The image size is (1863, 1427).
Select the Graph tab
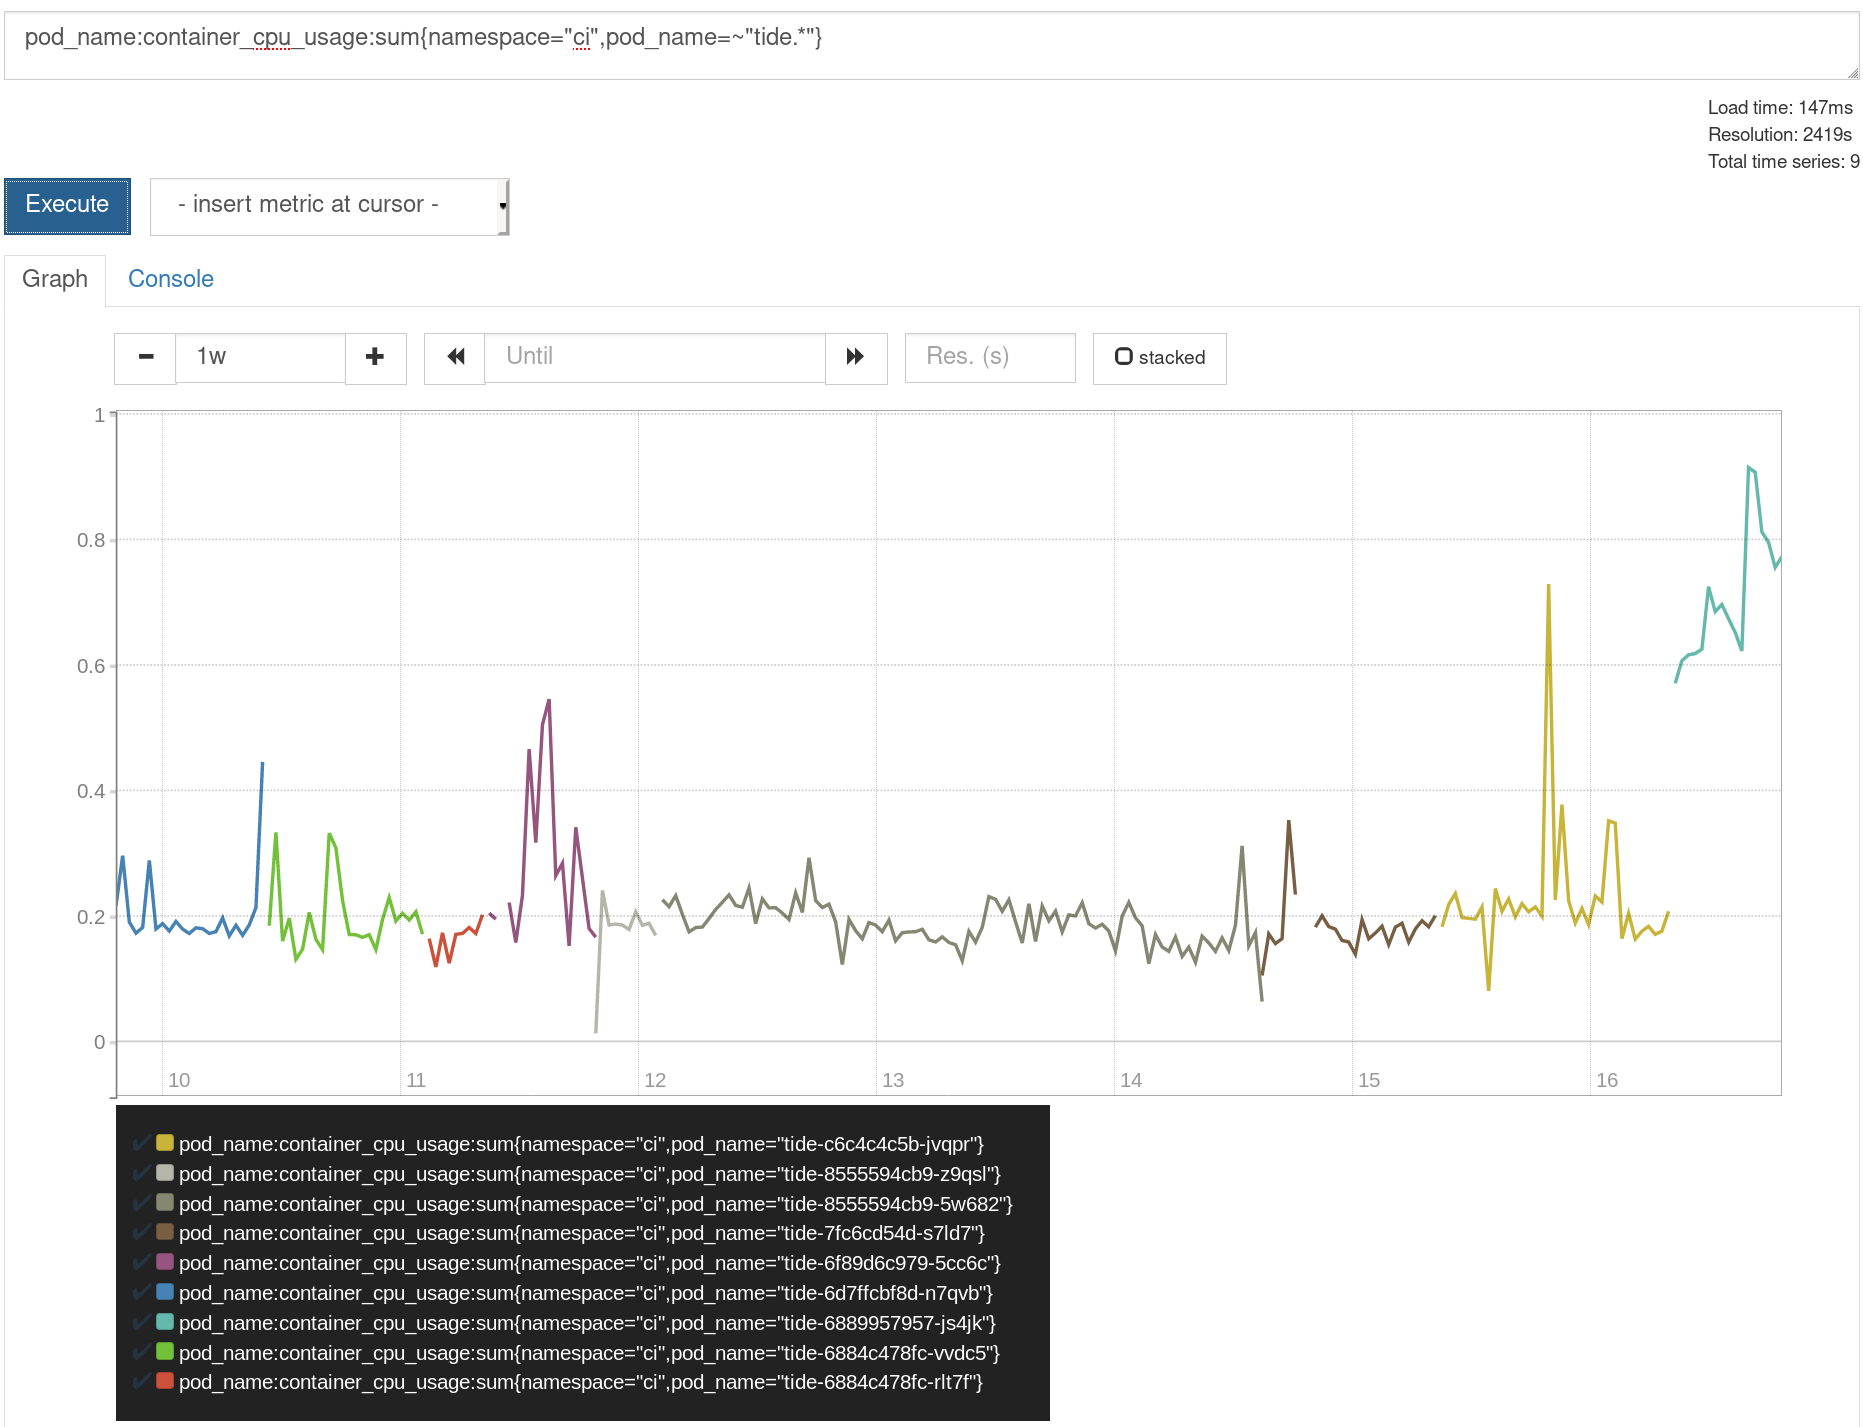55,279
